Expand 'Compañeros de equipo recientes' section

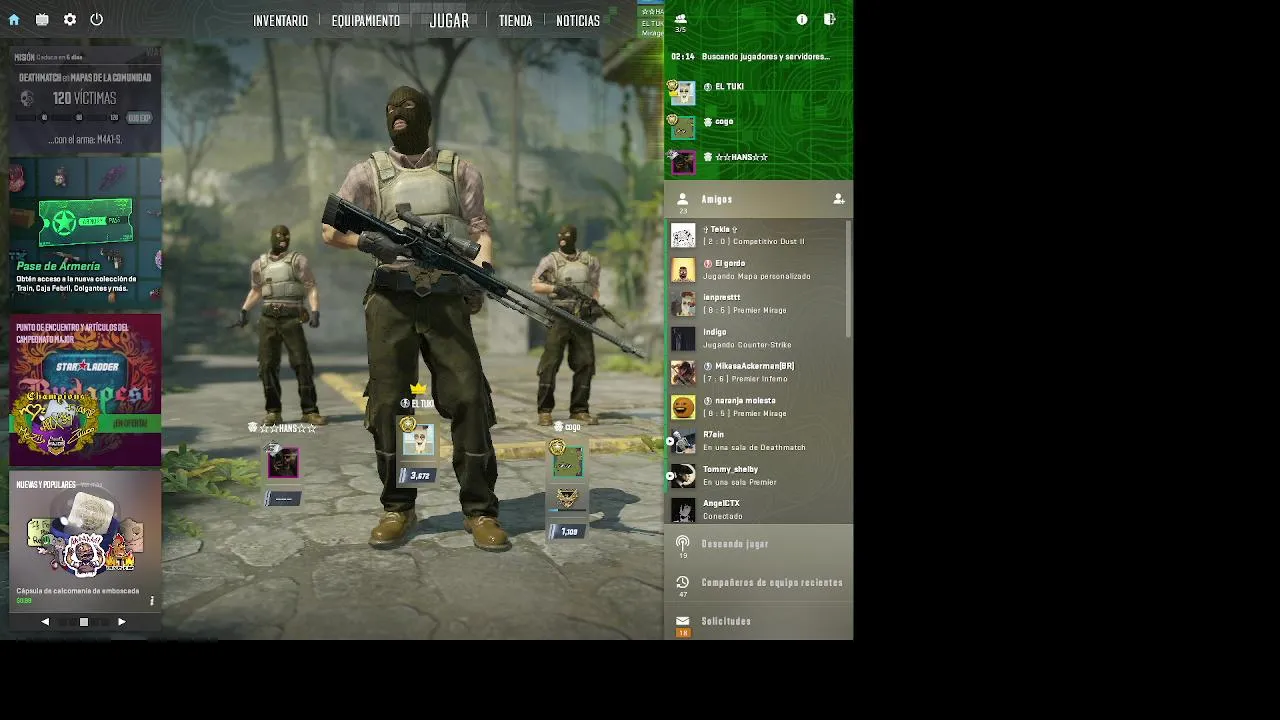click(758, 582)
